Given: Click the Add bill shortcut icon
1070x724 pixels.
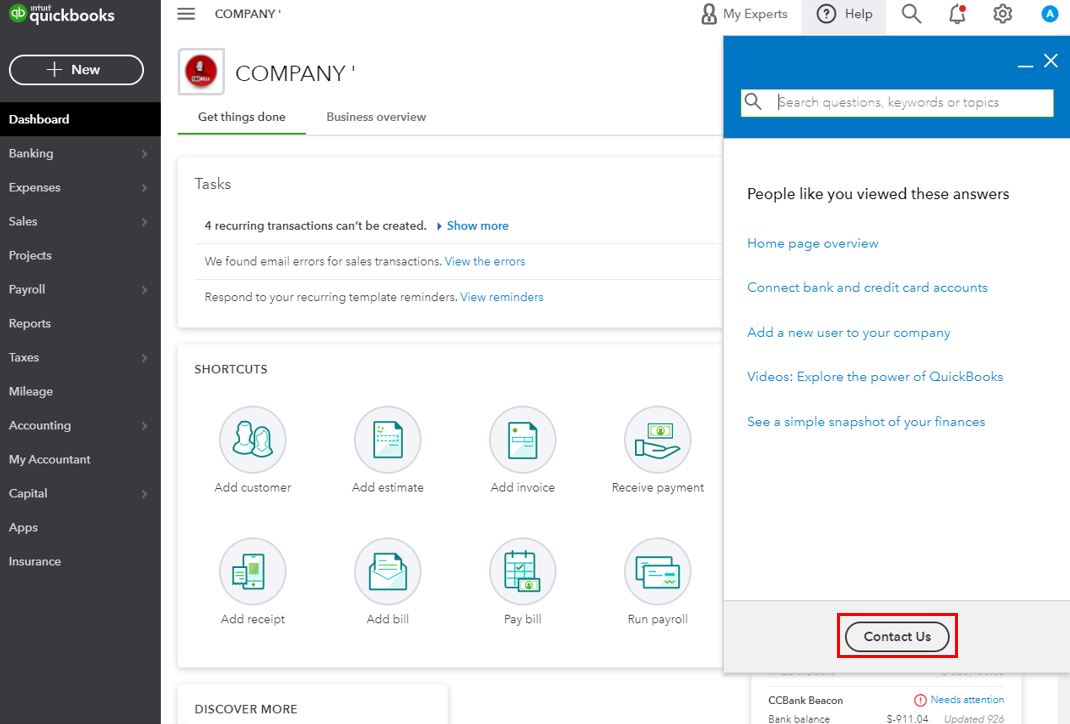Looking at the screenshot, I should click(x=388, y=571).
